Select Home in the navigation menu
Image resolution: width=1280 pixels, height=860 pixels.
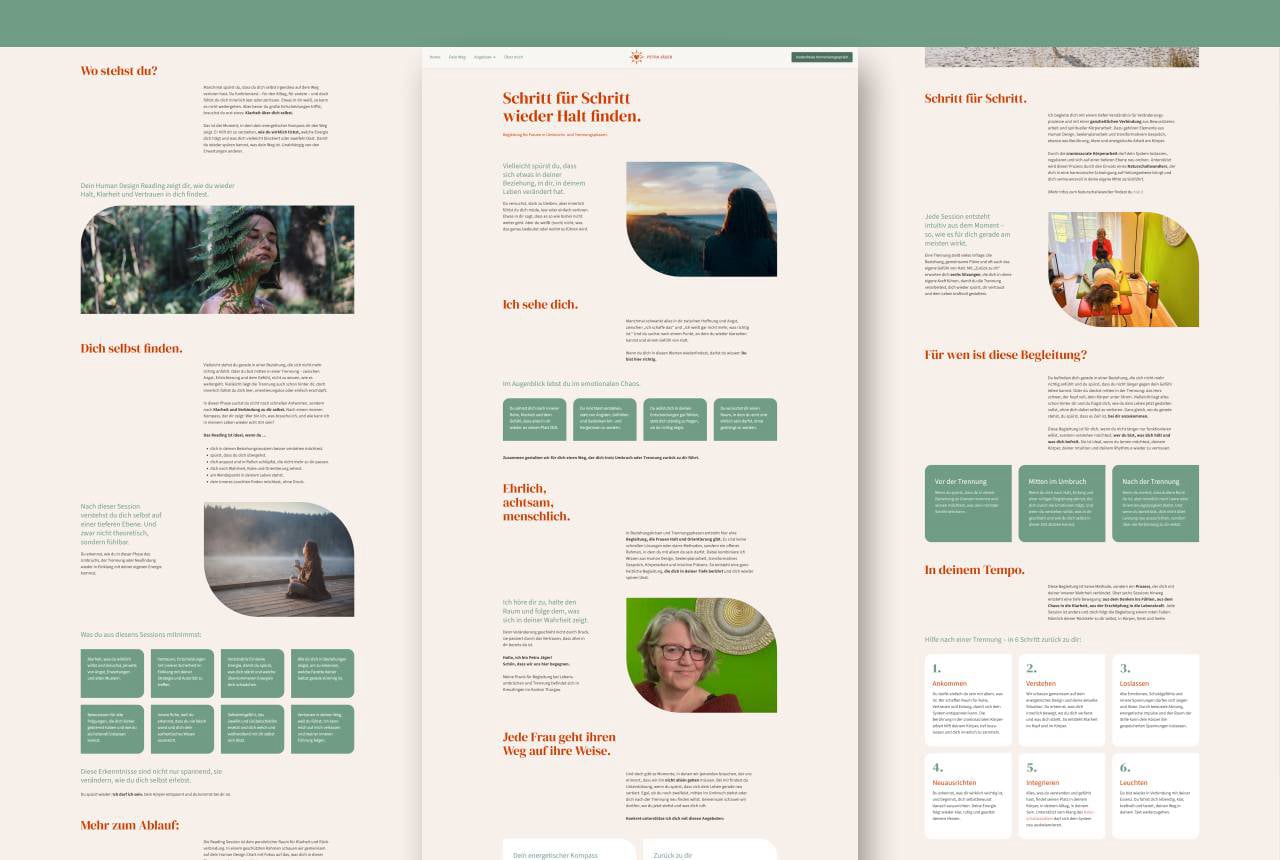[x=434, y=57]
